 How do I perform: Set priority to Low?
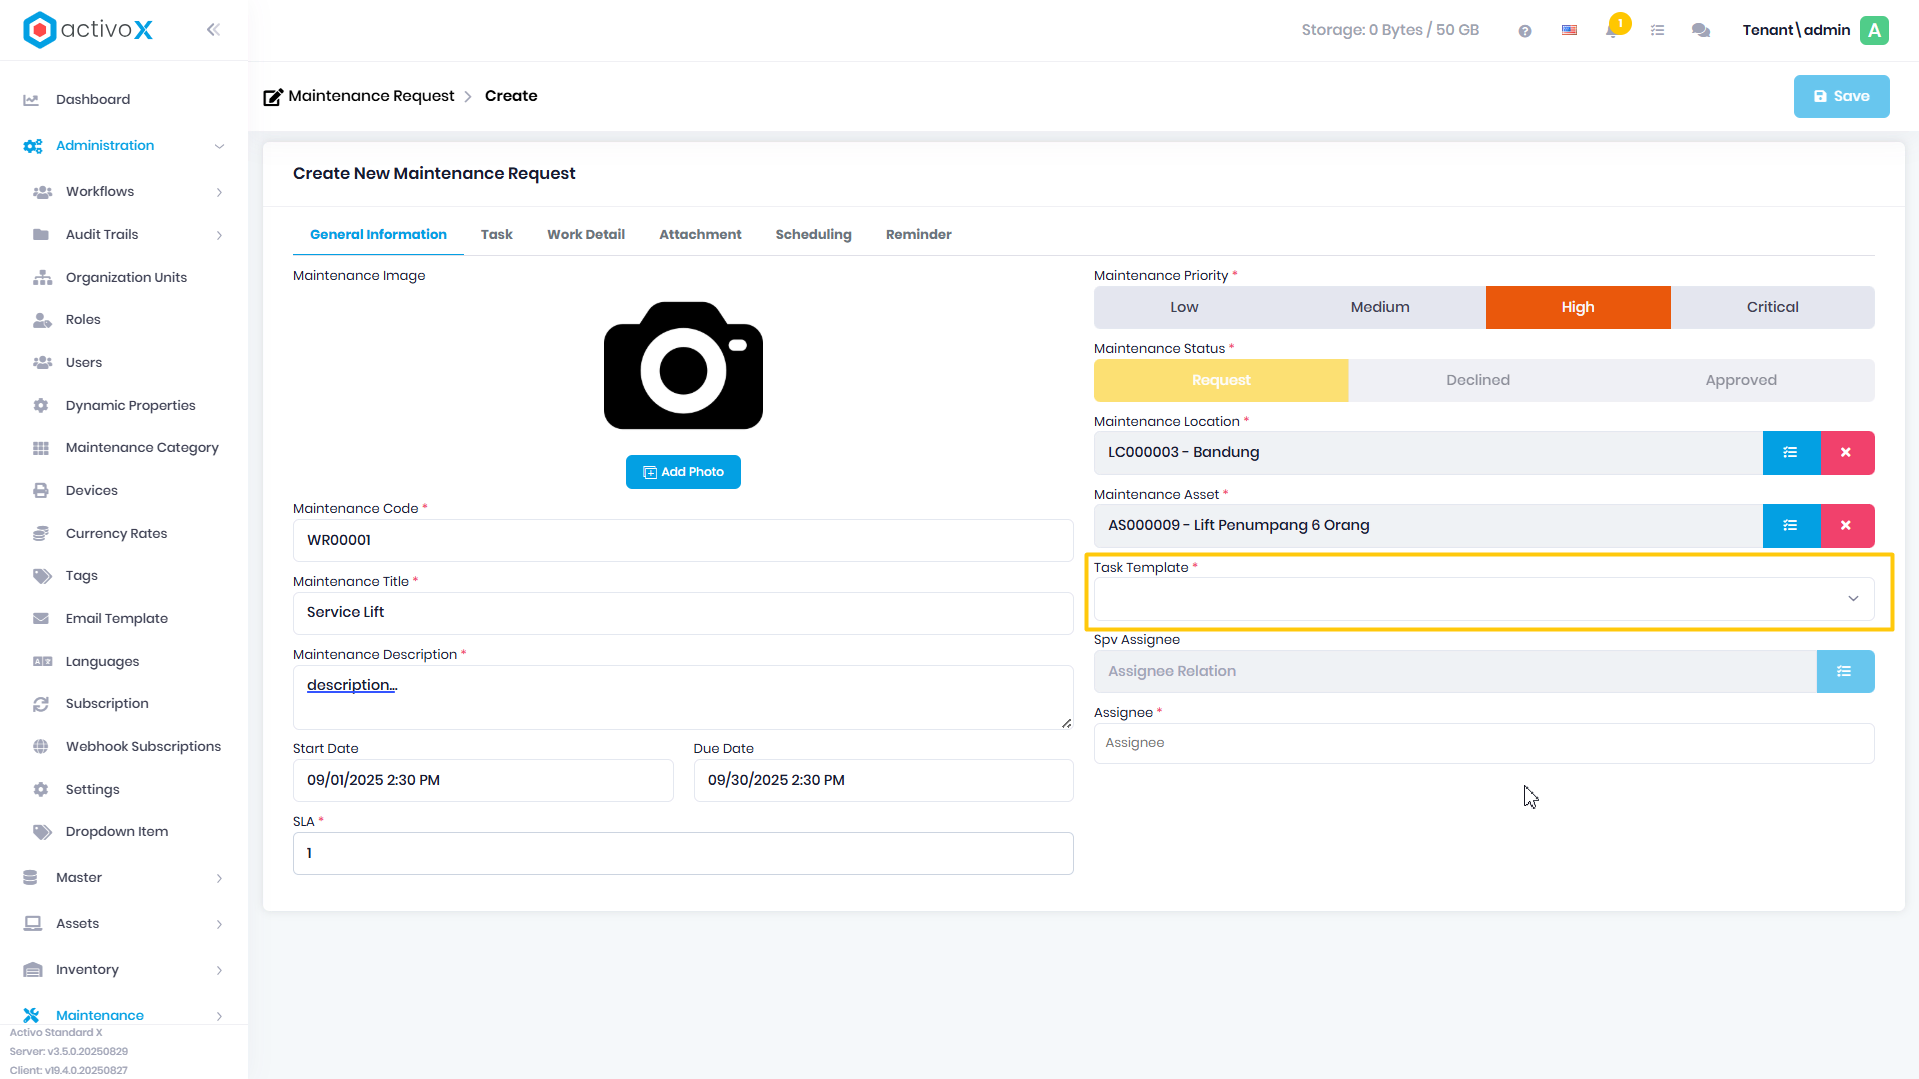click(x=1184, y=308)
